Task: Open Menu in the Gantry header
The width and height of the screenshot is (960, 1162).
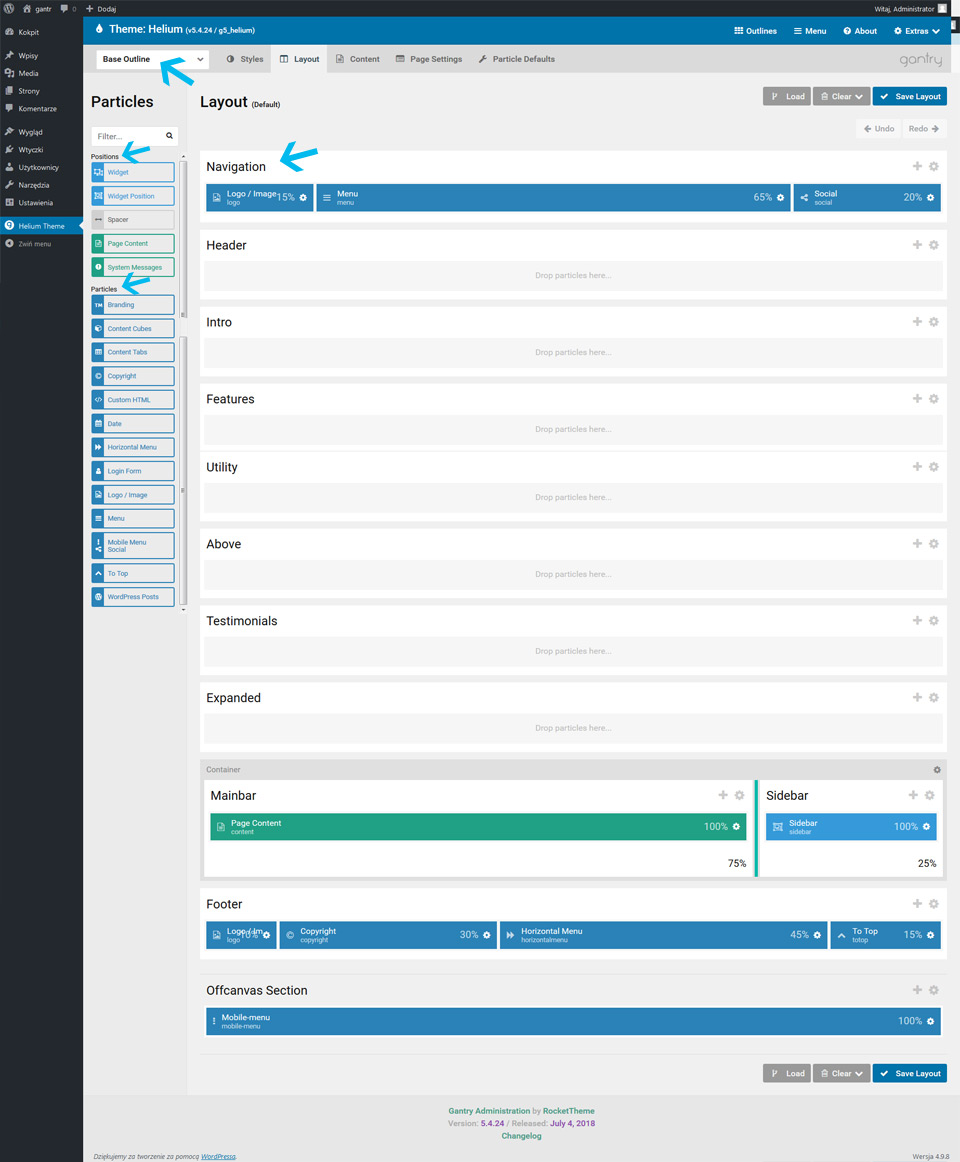Action: pyautogui.click(x=810, y=31)
